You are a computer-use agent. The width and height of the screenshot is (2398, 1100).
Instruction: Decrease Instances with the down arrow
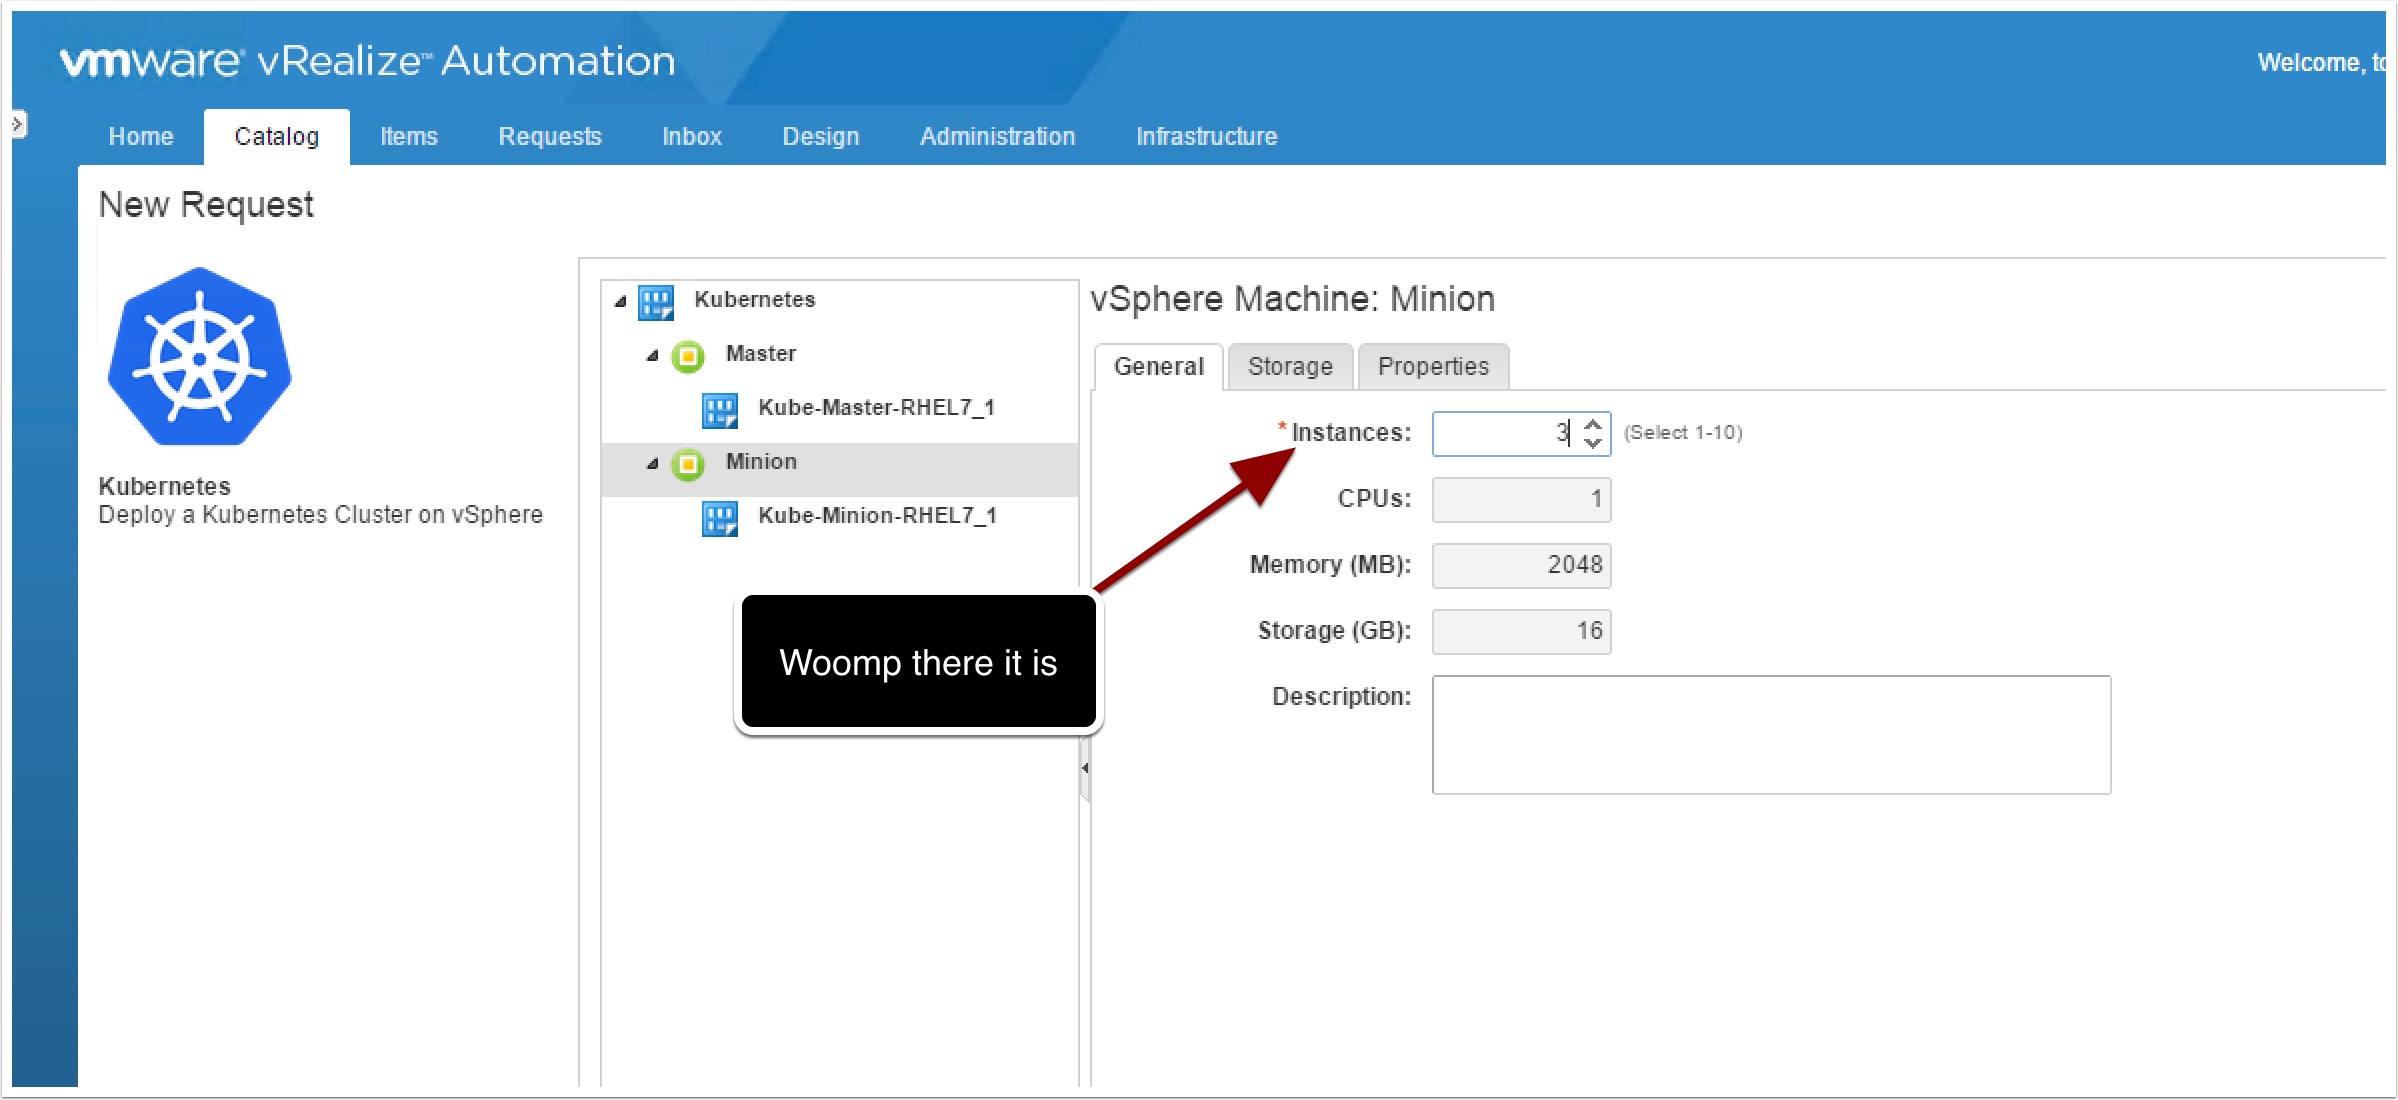(x=1593, y=442)
